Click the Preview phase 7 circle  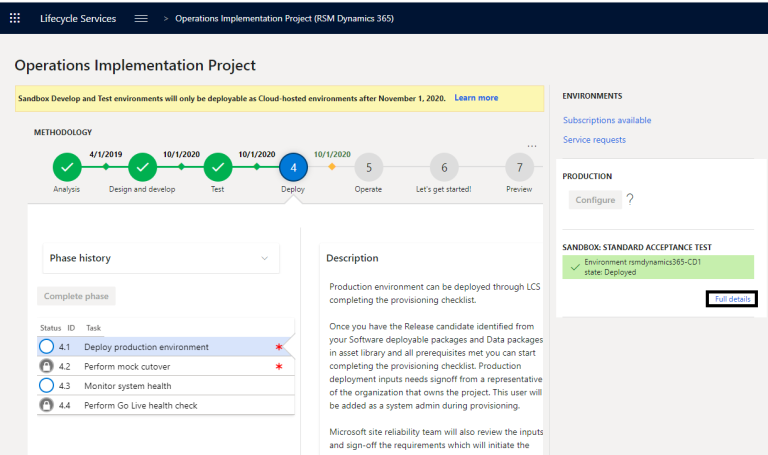click(519, 168)
